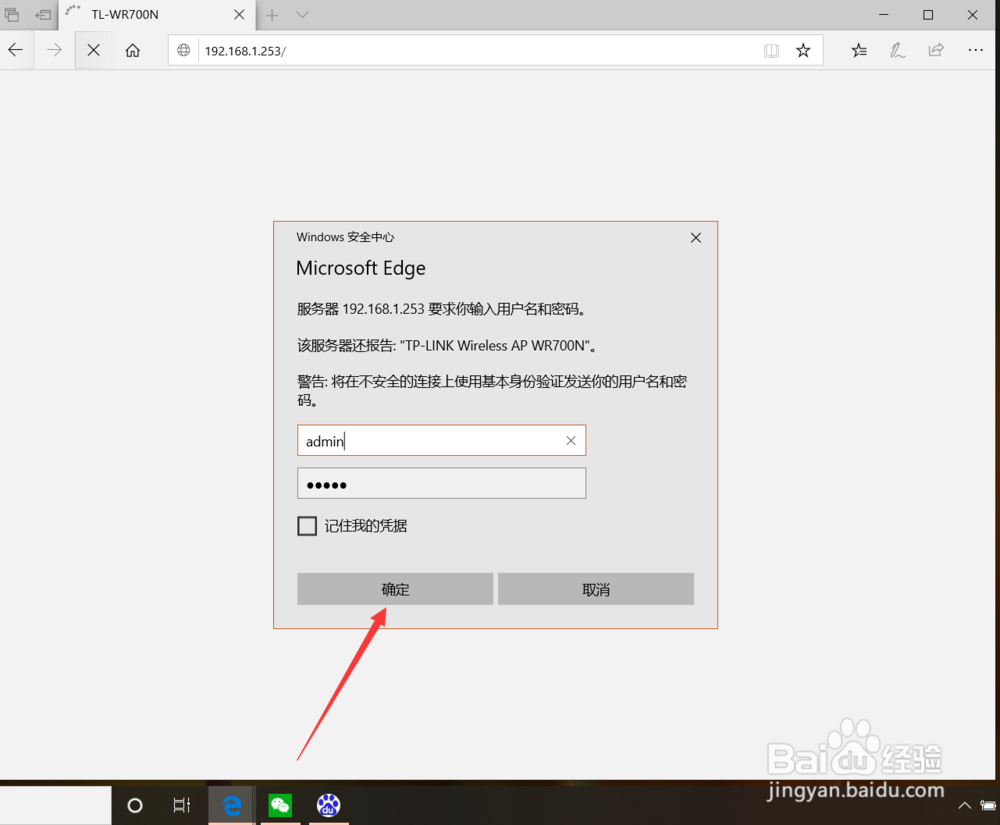
Task: Minimize the Edge window
Action: [884, 15]
